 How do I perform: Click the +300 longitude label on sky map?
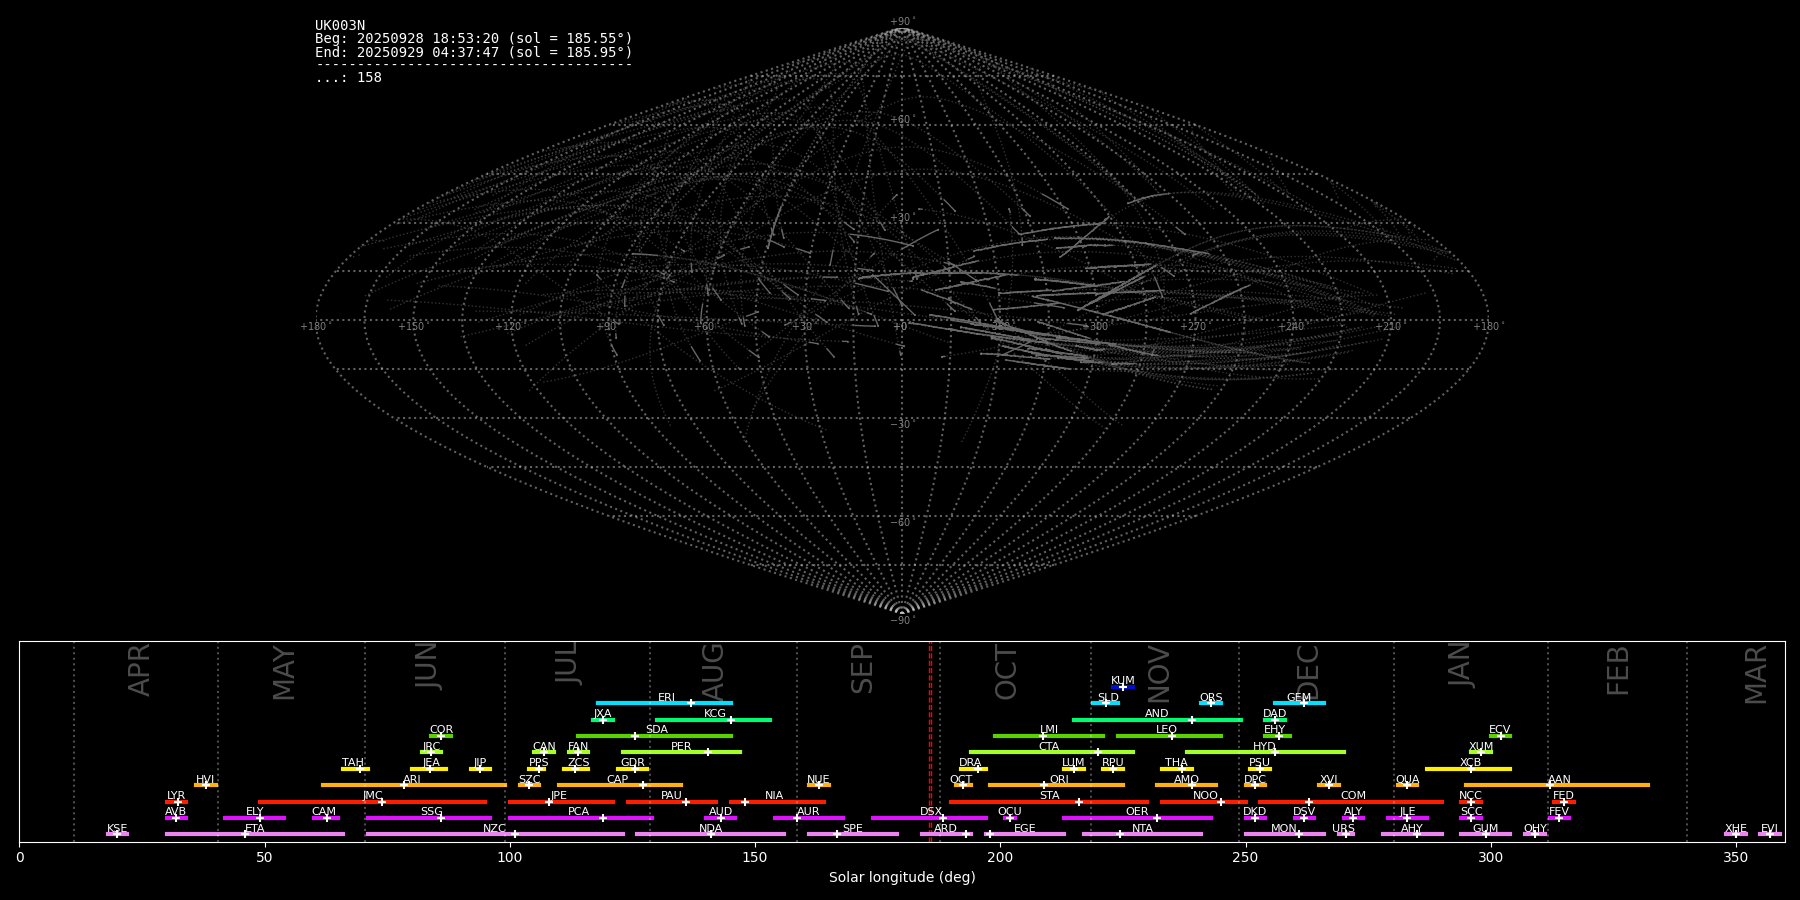[1096, 326]
